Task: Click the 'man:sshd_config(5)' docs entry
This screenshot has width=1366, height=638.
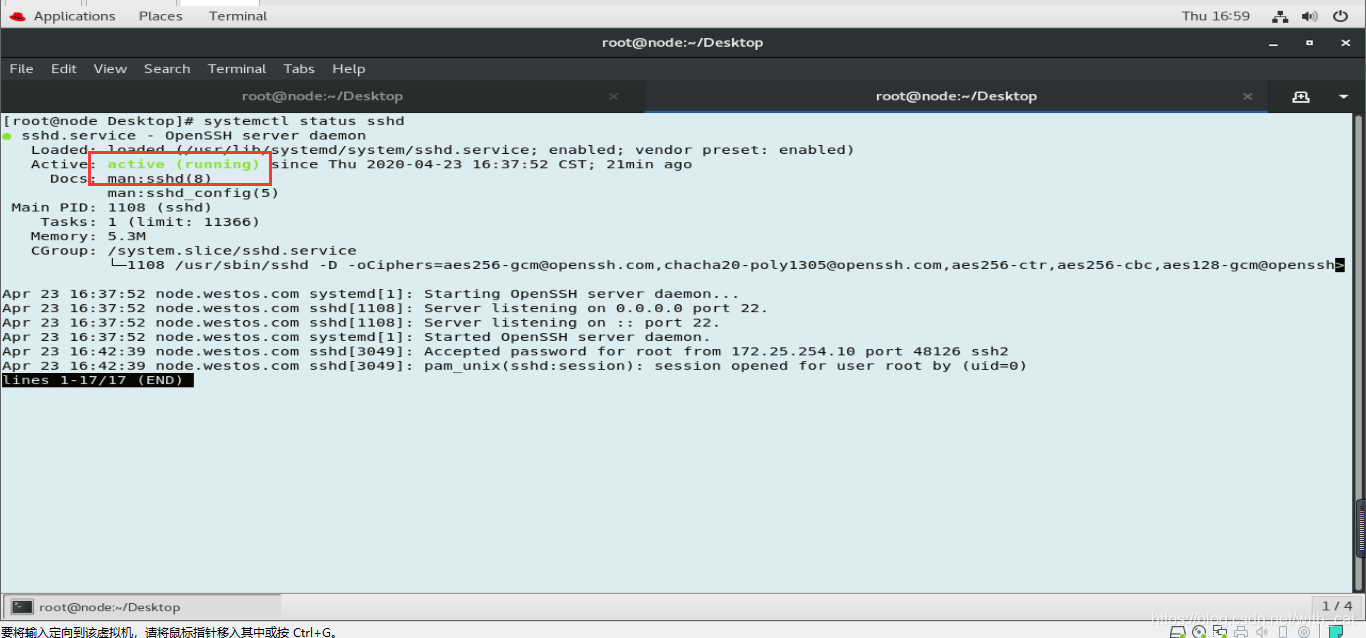Action: [193, 193]
